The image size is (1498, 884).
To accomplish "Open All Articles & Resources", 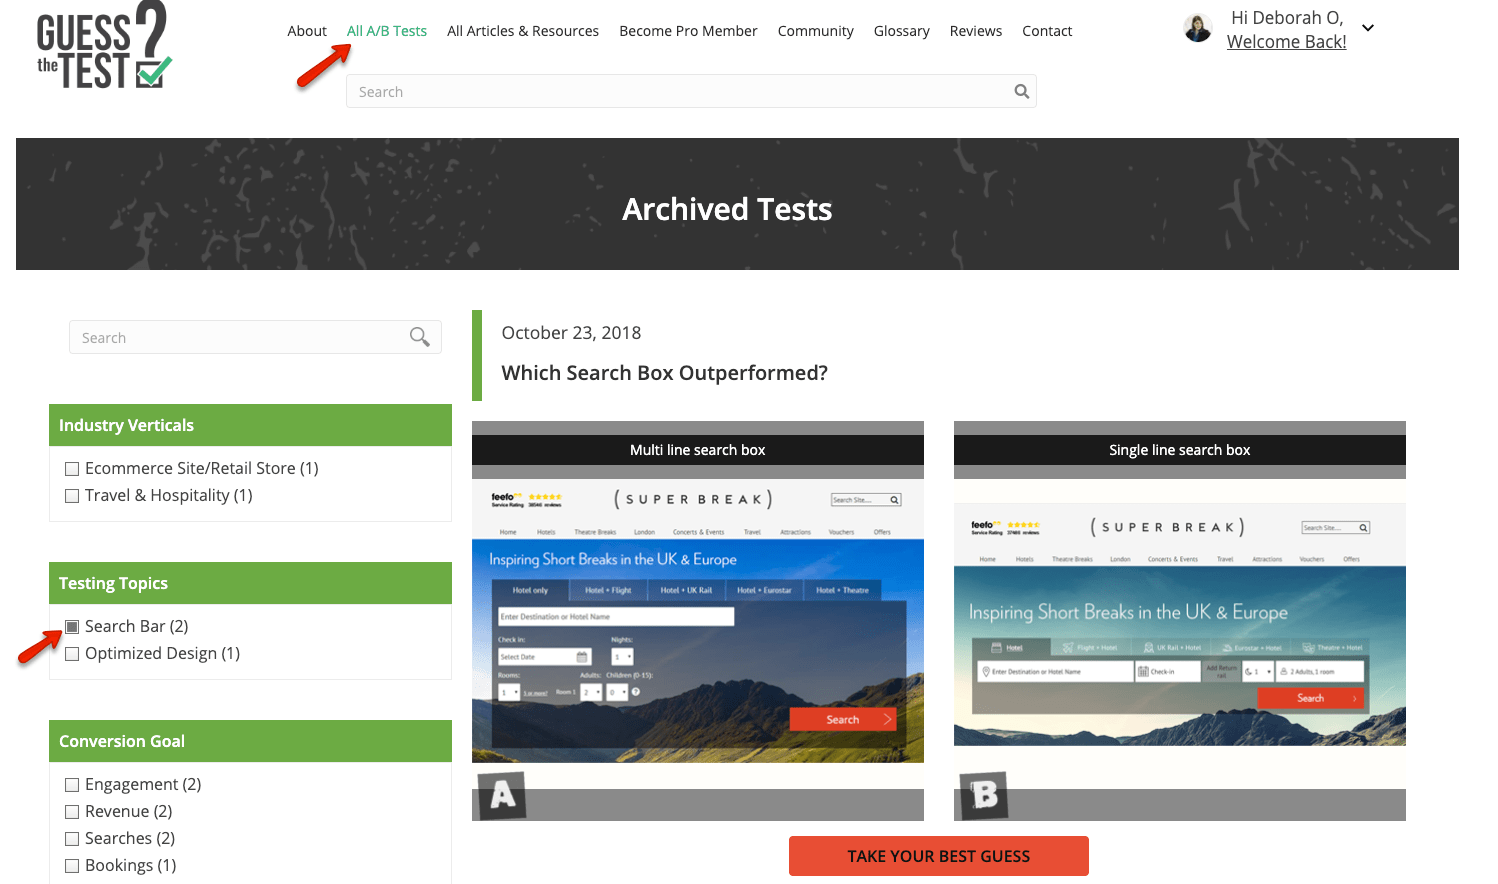I will tap(523, 31).
